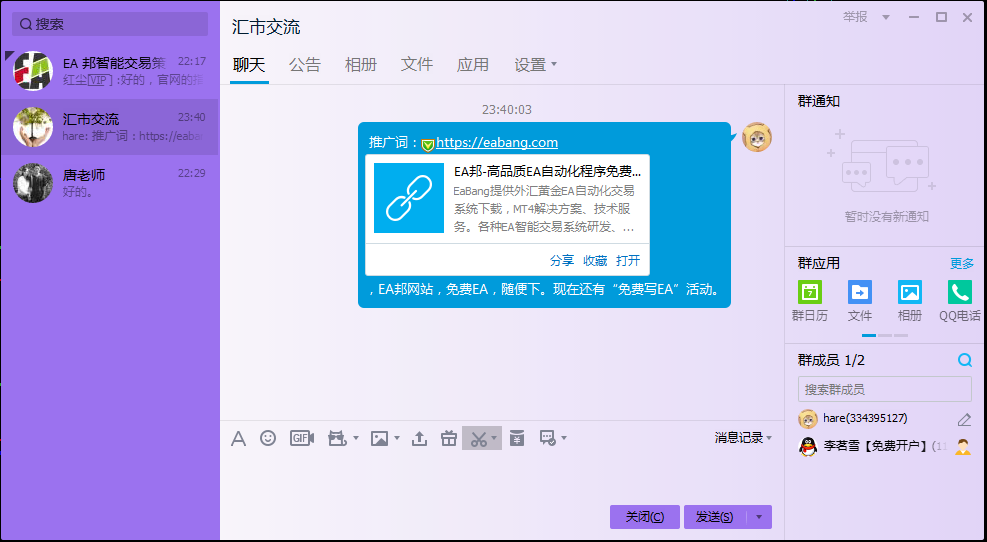Expand the screenshot scissors dropdown arrow
987x542 pixels.
tap(495, 438)
